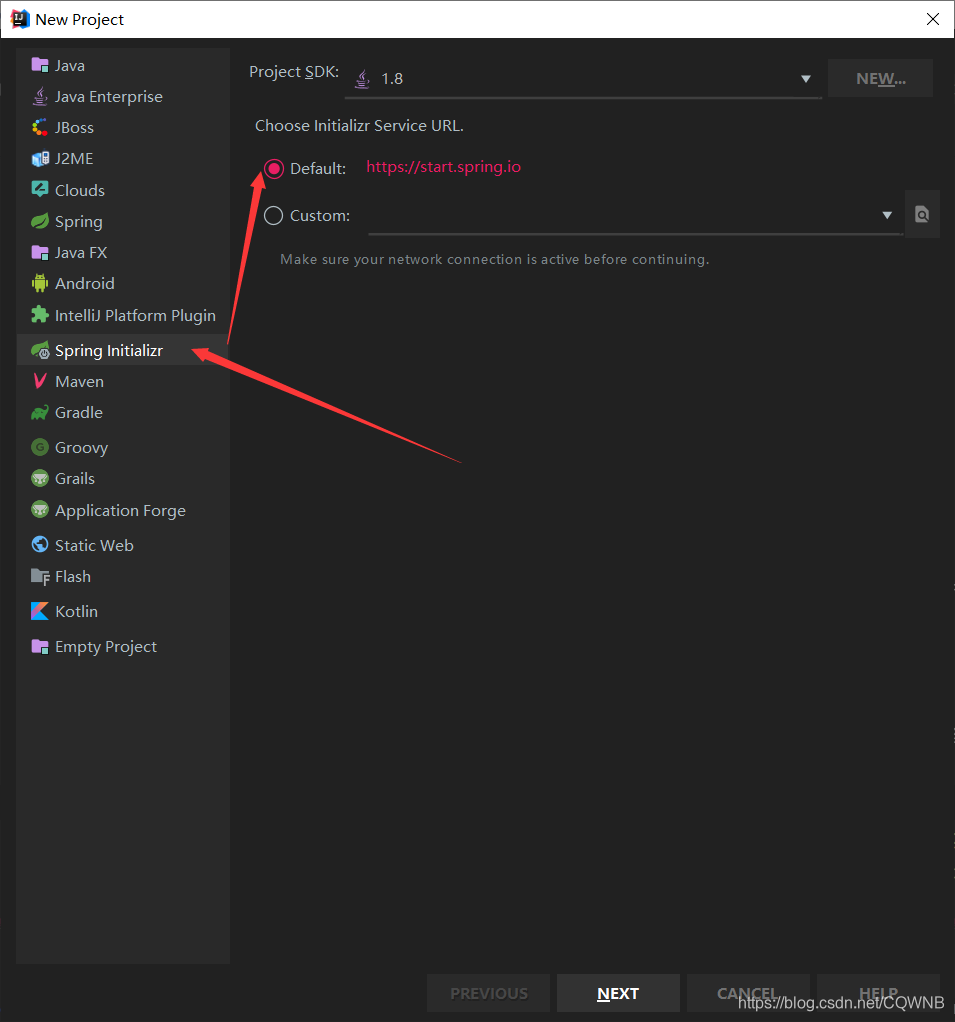Image resolution: width=955 pixels, height=1022 pixels.
Task: Choose the Application Forge icon
Action: coord(40,510)
